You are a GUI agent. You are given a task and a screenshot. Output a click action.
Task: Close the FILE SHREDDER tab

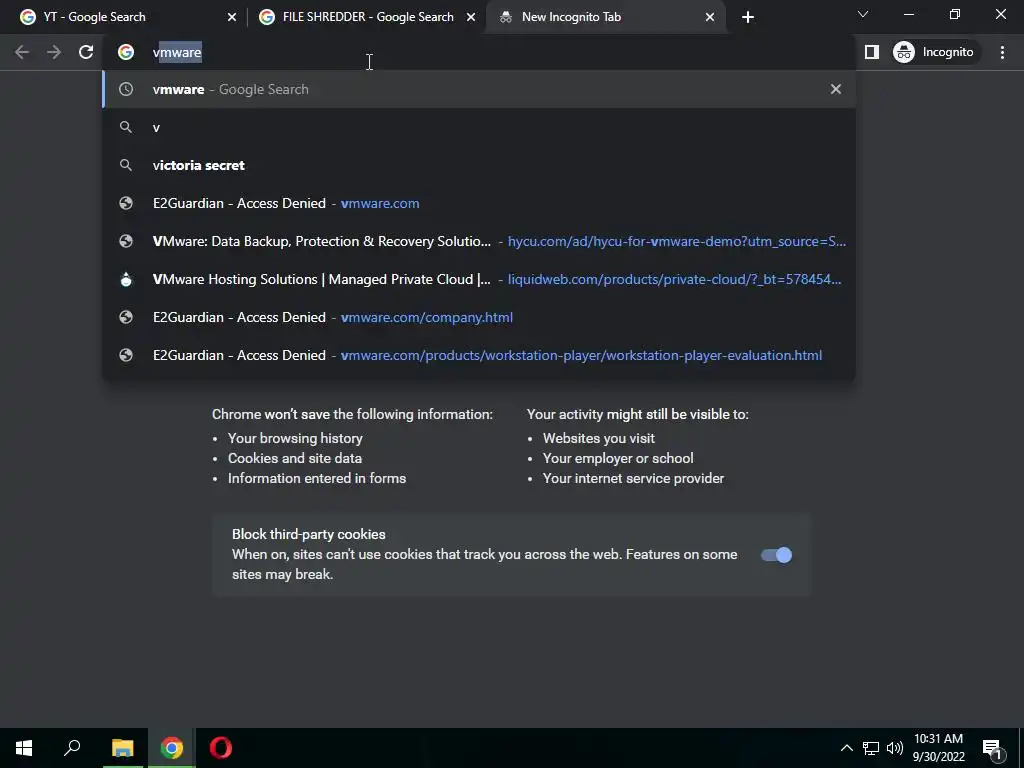471,18
